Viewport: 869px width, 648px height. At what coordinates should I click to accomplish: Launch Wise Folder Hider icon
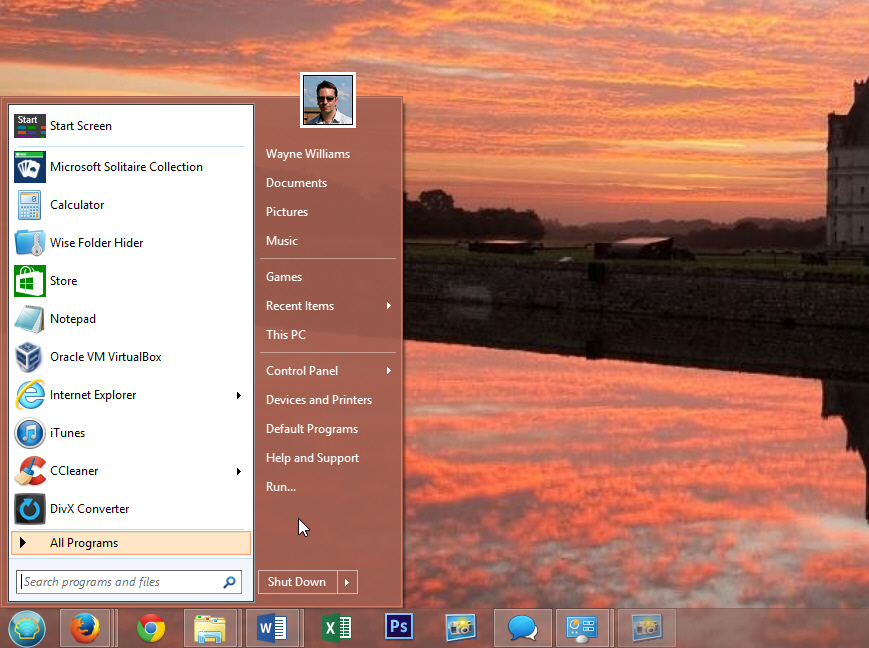coord(29,243)
